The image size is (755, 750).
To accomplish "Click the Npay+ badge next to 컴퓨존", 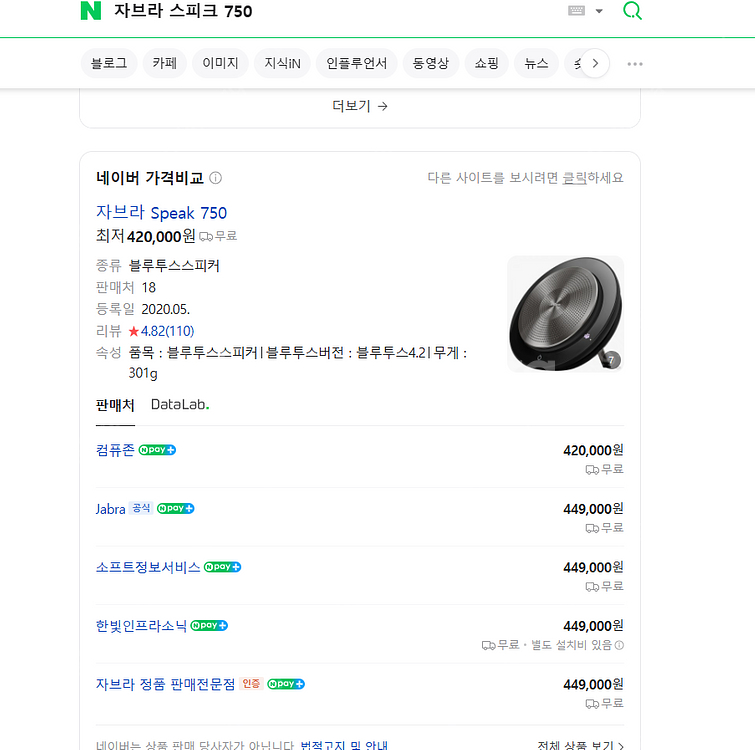I will click(157, 450).
